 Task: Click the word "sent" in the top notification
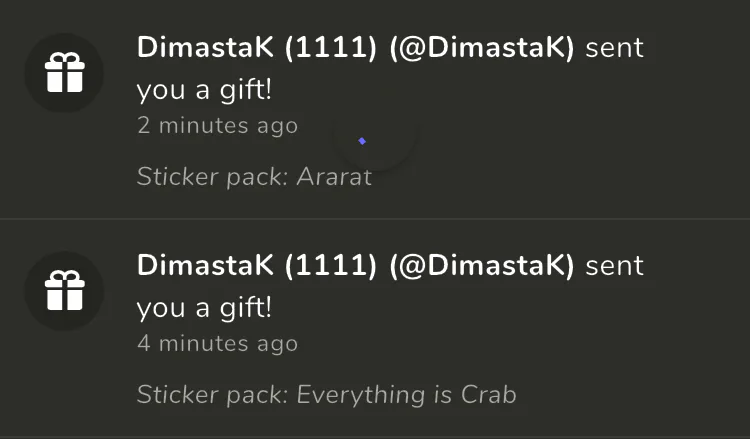click(x=614, y=47)
